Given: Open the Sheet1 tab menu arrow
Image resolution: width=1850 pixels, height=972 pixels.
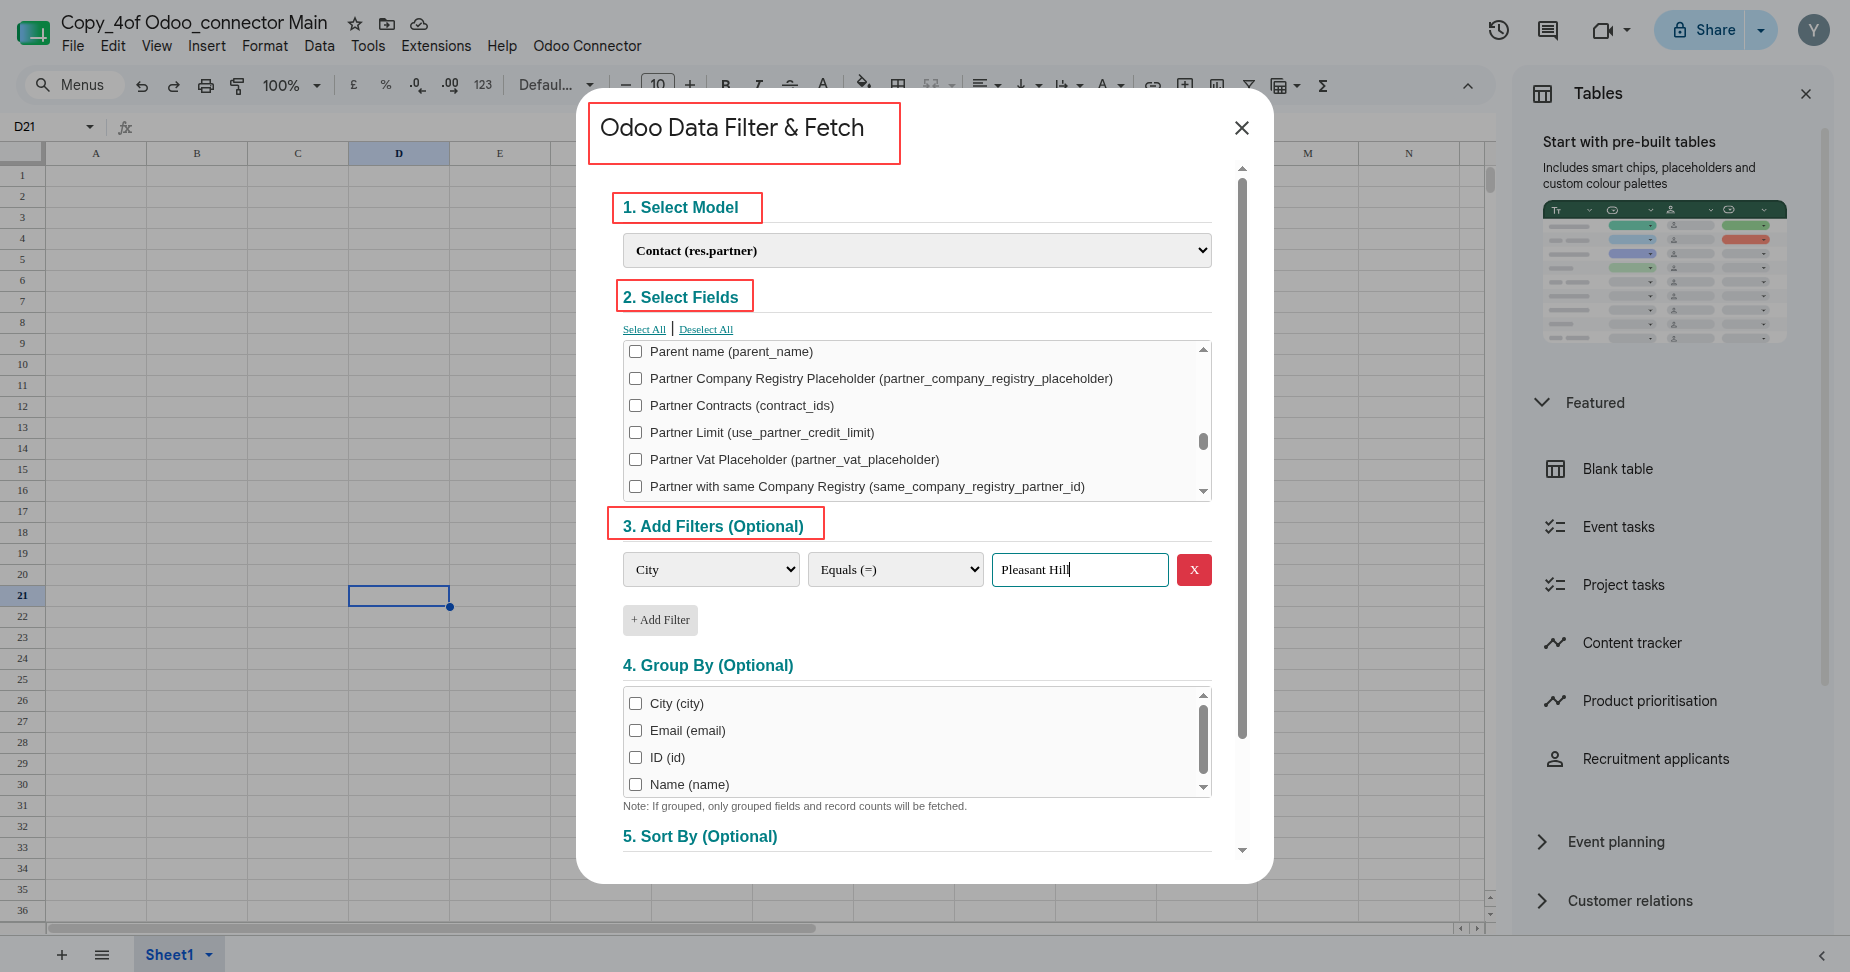Looking at the screenshot, I should (x=209, y=955).
